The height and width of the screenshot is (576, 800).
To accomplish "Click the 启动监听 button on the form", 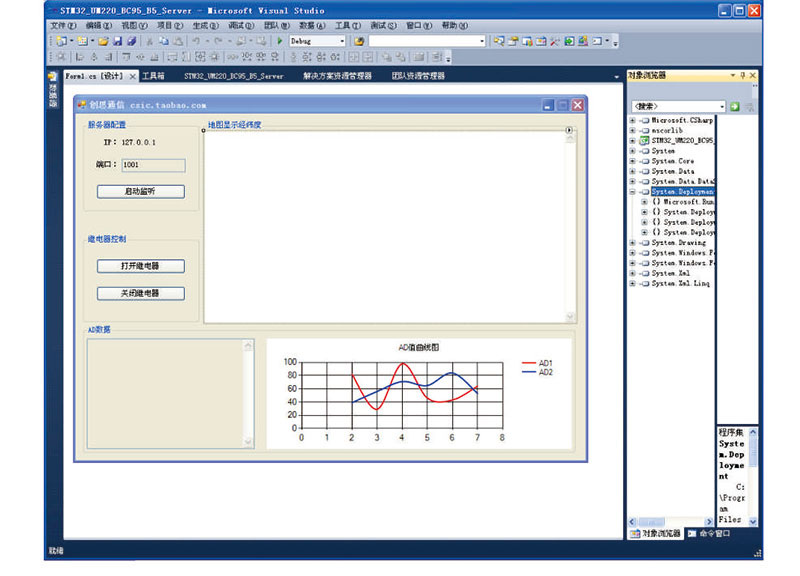I will [141, 191].
